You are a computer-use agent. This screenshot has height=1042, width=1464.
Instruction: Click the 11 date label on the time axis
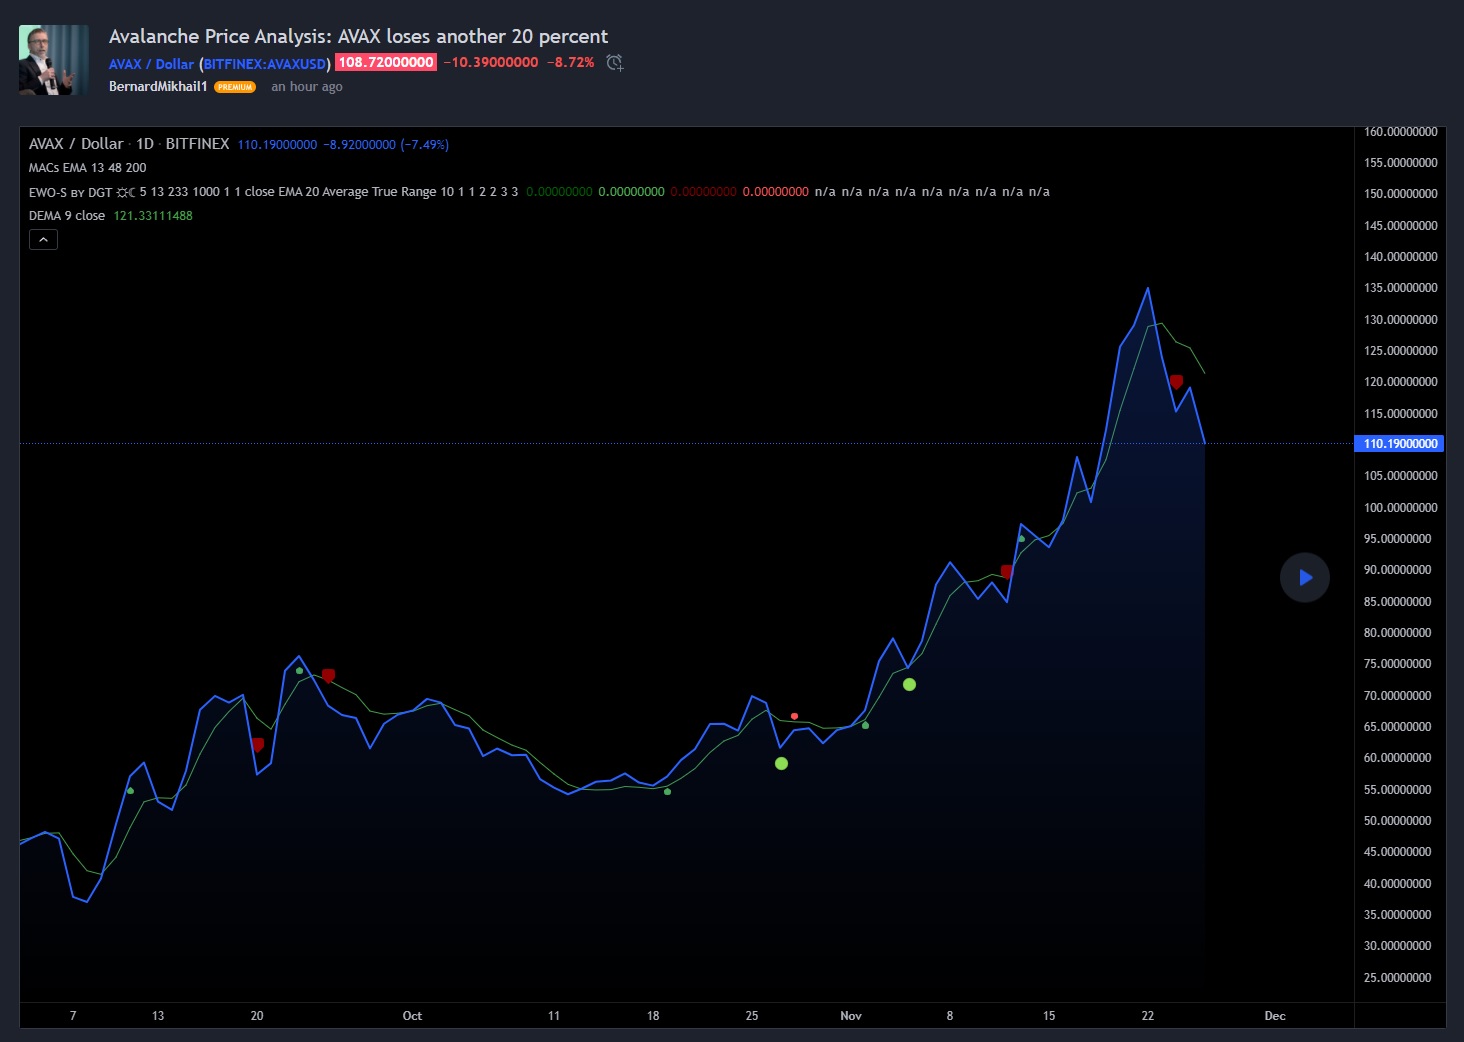click(554, 1016)
